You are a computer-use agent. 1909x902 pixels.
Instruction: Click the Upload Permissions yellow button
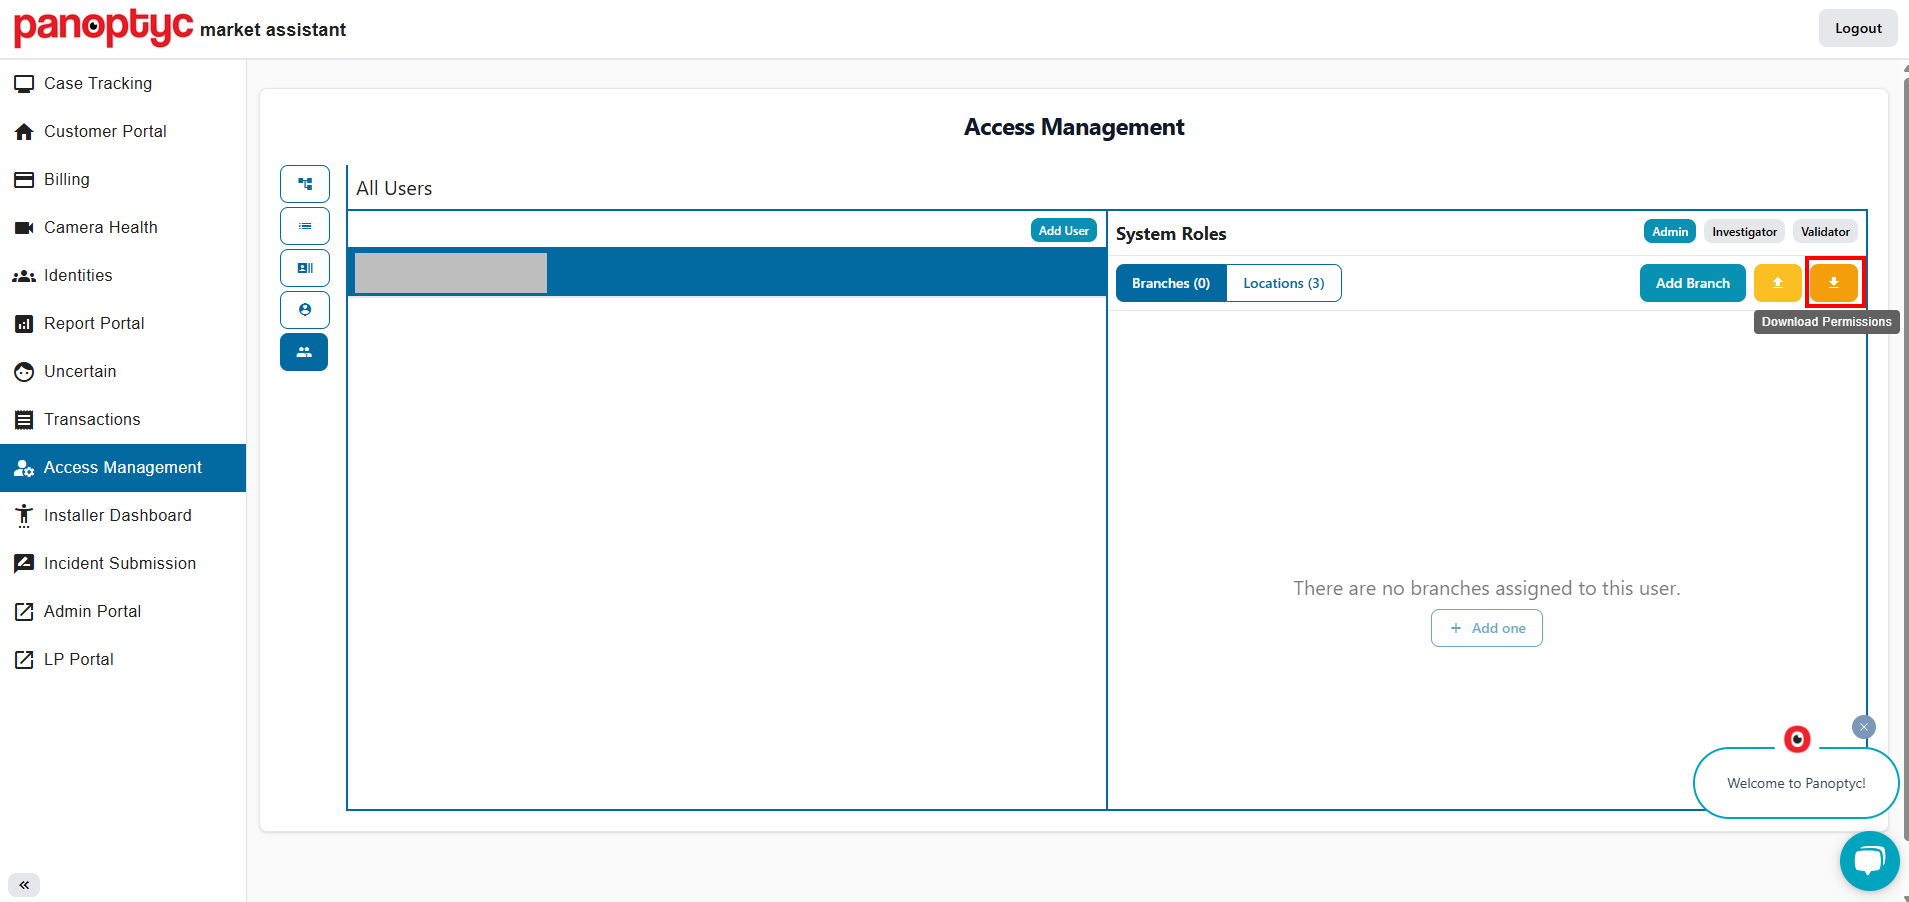tap(1777, 282)
